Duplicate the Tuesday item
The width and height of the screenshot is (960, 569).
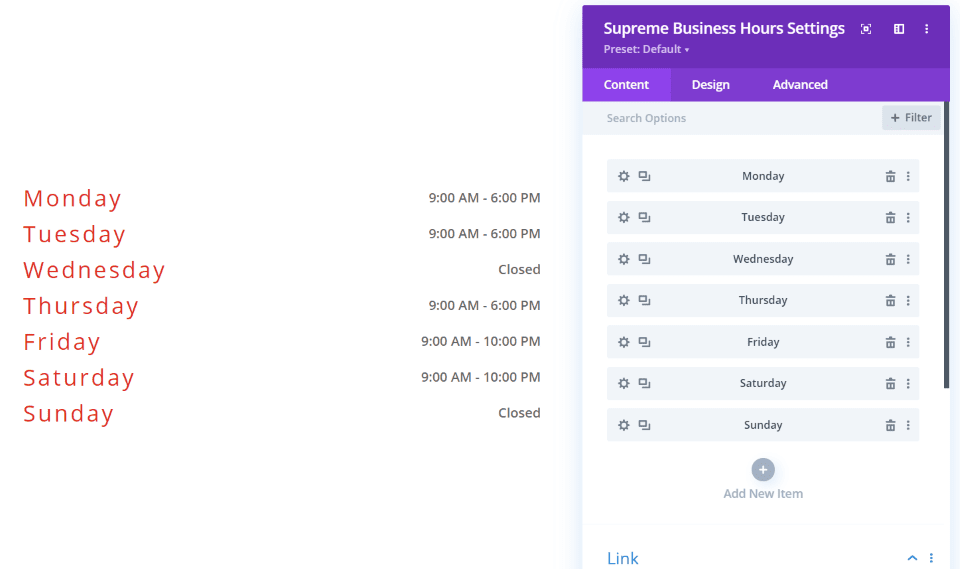click(x=645, y=218)
